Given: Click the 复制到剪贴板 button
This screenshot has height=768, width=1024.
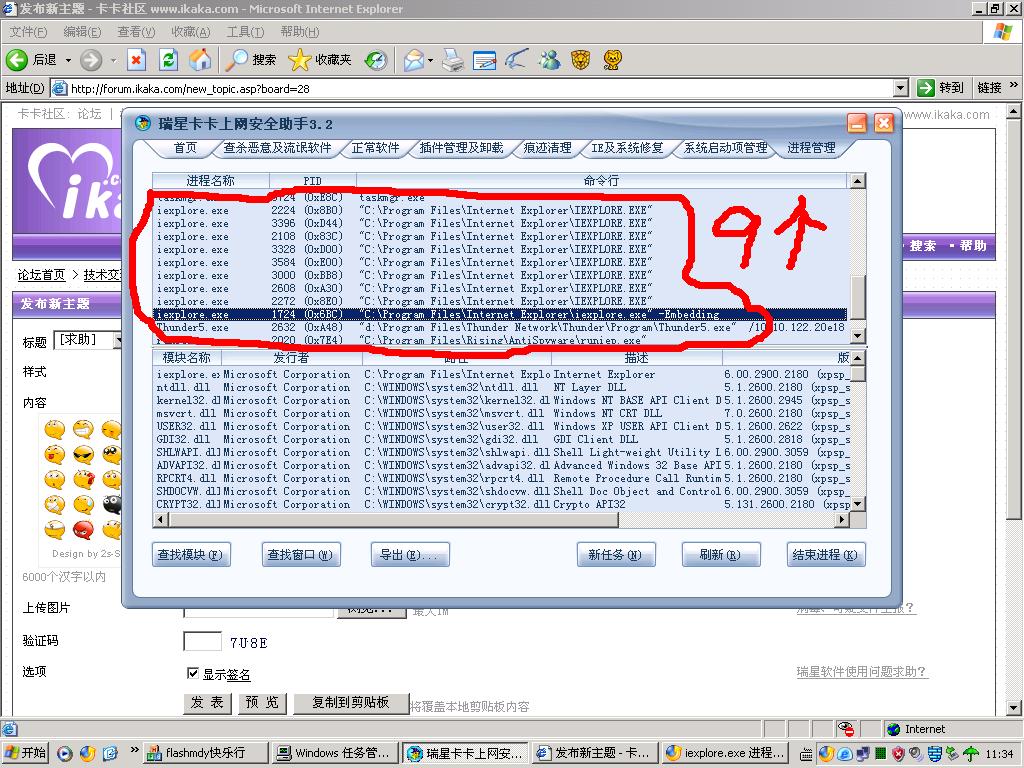Looking at the screenshot, I should [x=351, y=702].
